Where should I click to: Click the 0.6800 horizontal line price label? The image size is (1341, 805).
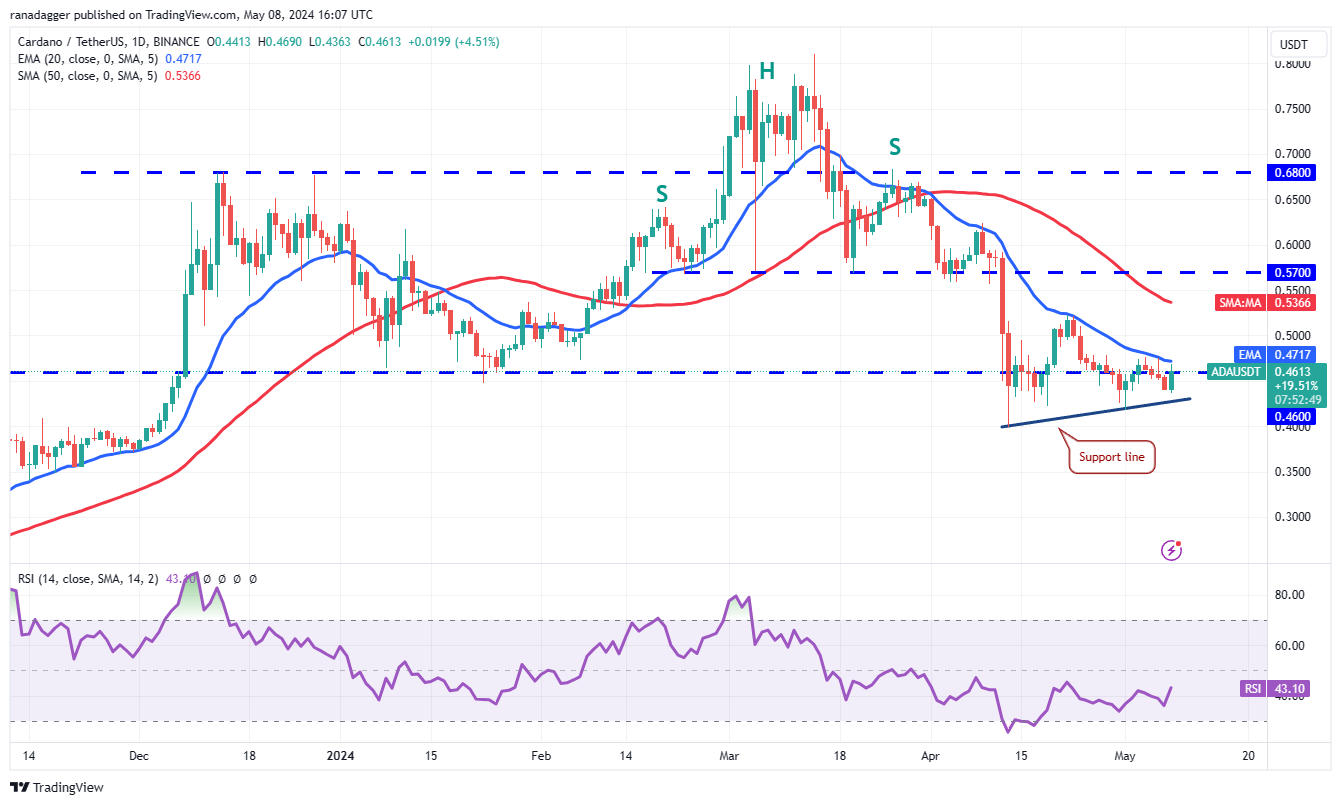pyautogui.click(x=1297, y=172)
